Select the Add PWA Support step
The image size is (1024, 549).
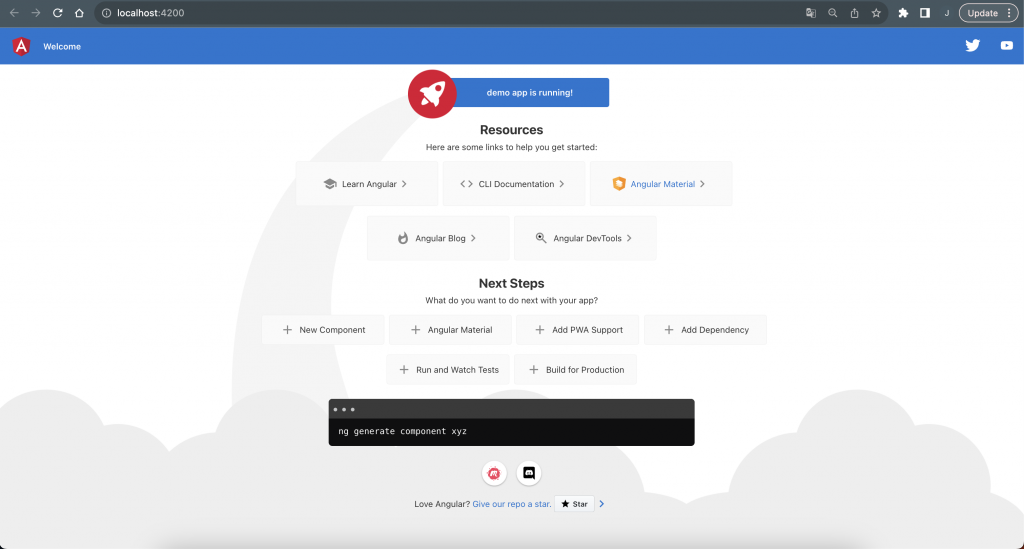click(x=577, y=330)
